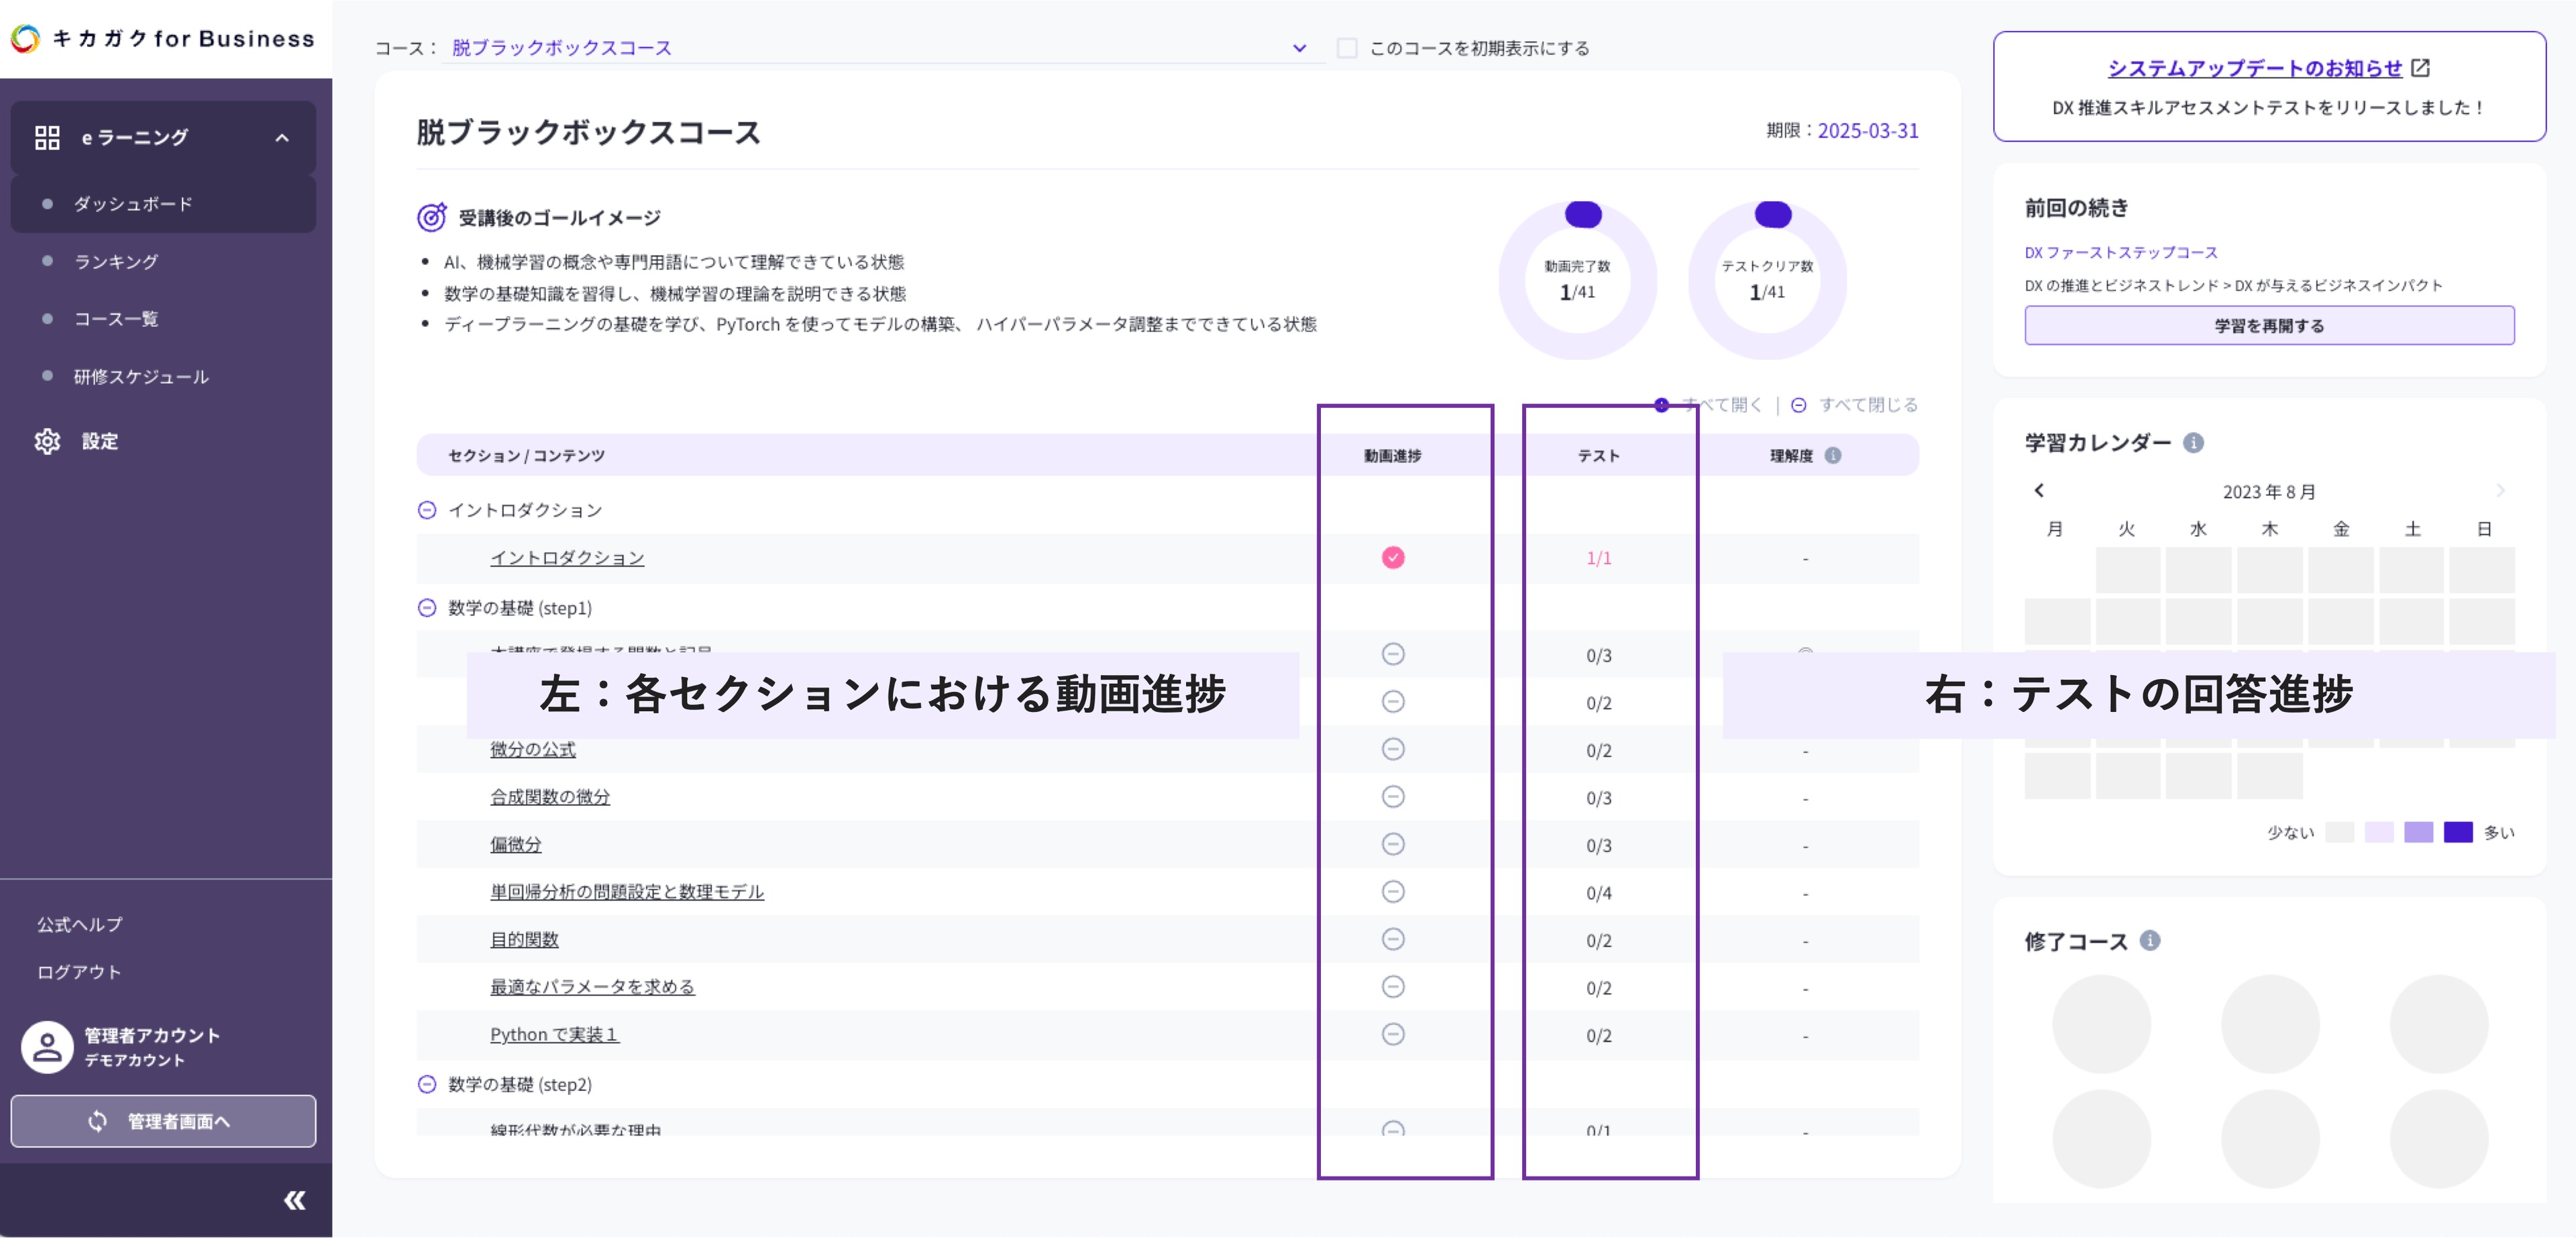Click the 理解度 info icon in table header

(x=1832, y=455)
